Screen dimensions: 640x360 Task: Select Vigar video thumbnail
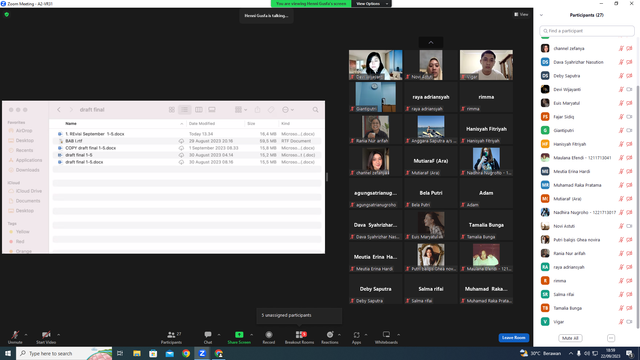coord(486,65)
